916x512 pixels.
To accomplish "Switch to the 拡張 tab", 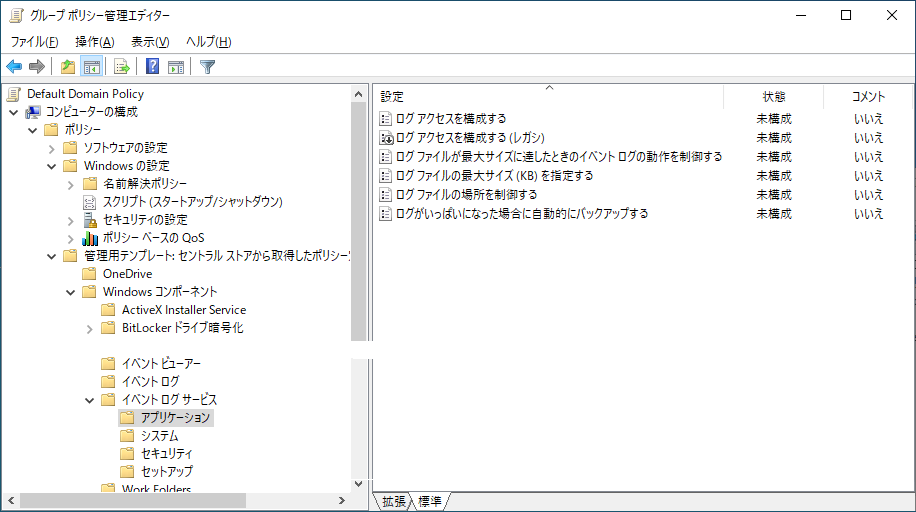I will click(394, 501).
